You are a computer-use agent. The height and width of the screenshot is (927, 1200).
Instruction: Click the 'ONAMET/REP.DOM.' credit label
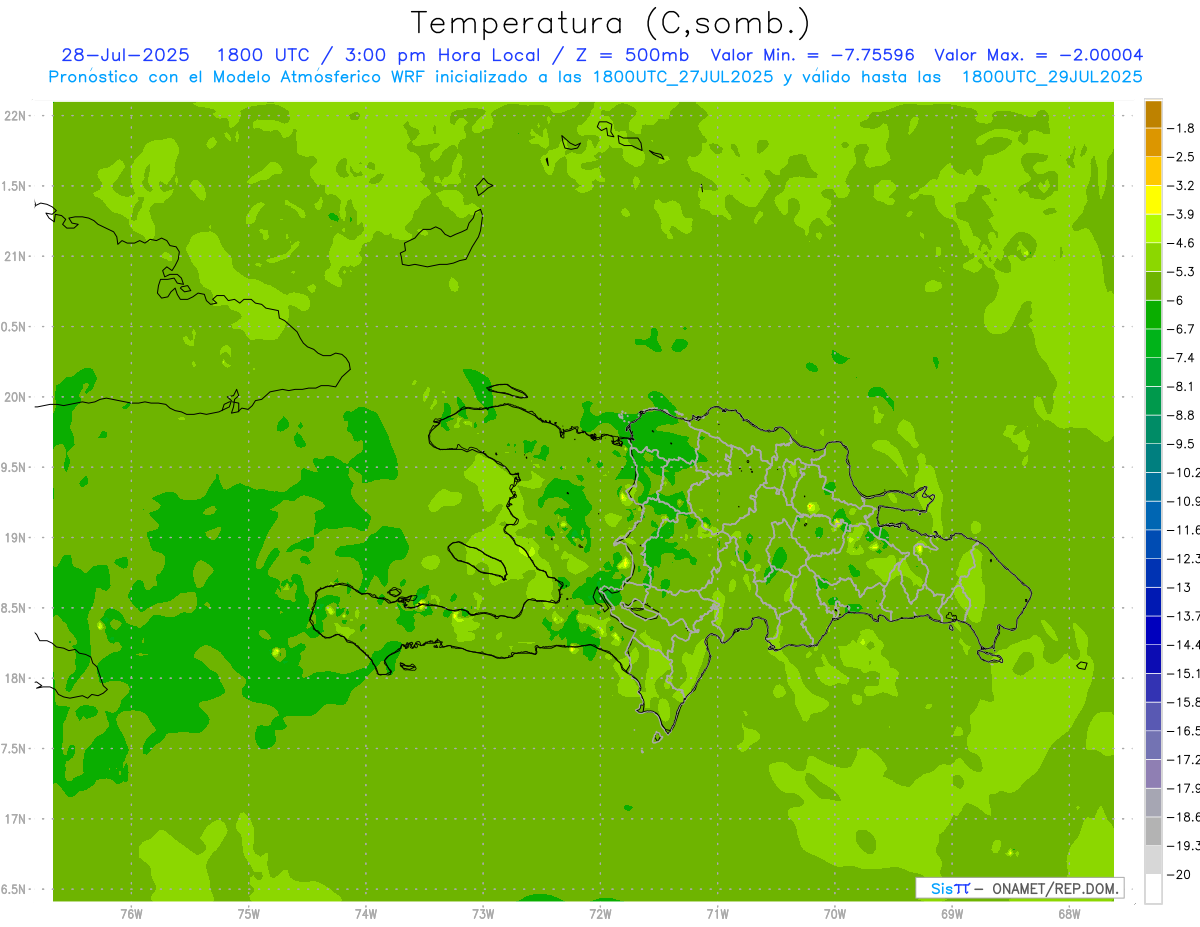point(1055,888)
